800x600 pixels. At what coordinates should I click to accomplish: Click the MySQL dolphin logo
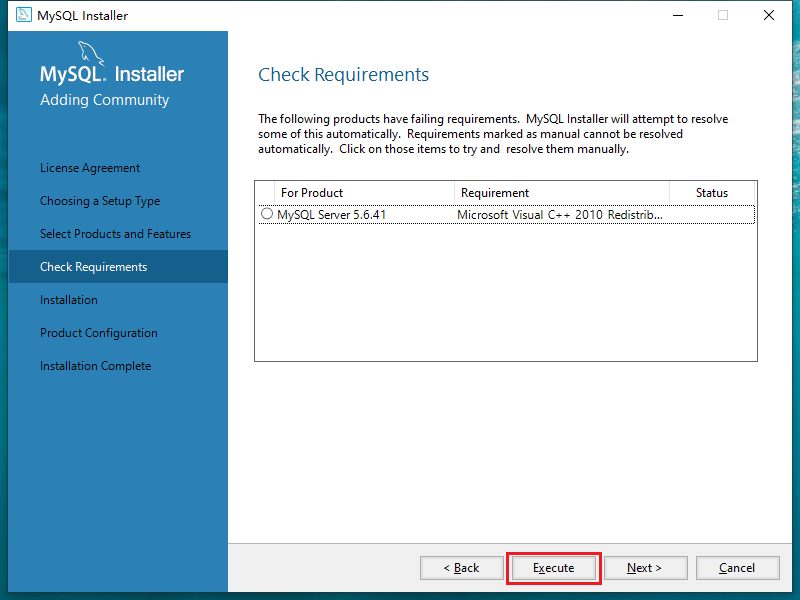point(91,54)
